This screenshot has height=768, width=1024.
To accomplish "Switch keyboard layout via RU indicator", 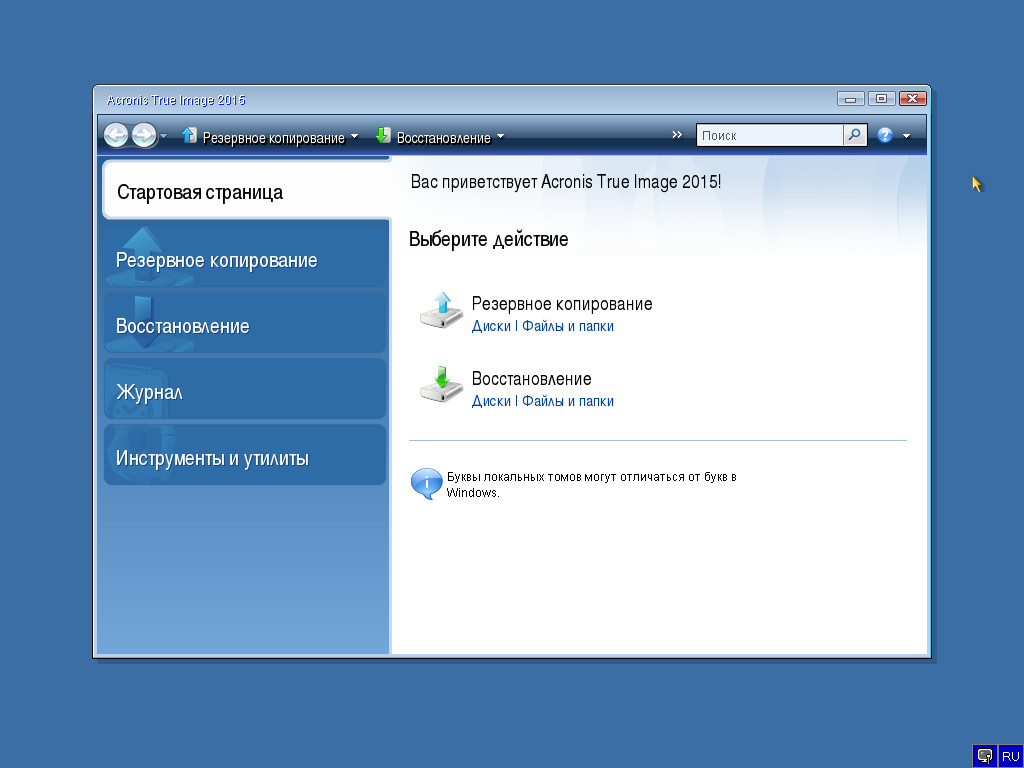I will coord(1010,756).
